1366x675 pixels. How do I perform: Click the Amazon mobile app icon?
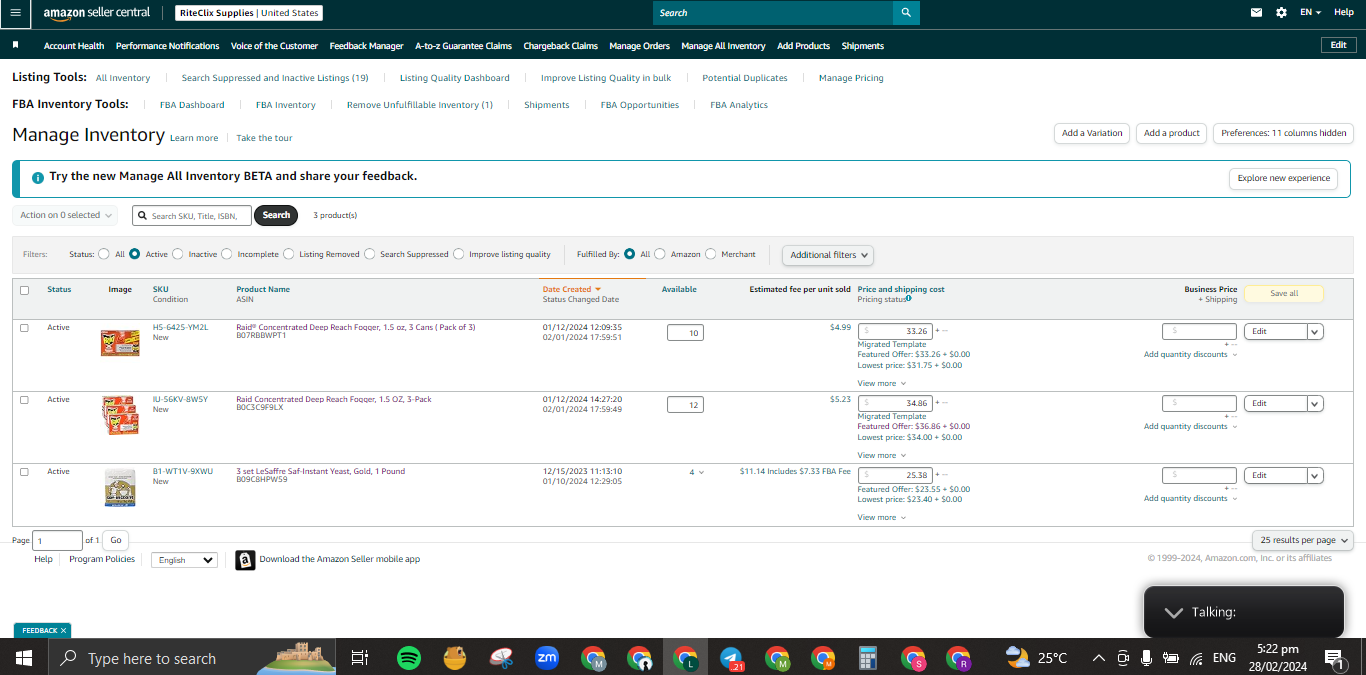[245, 560]
